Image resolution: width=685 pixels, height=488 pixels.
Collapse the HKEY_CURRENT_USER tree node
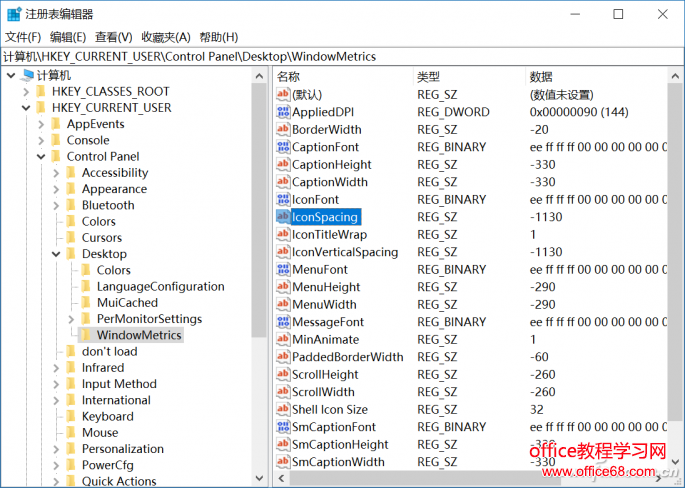25,108
